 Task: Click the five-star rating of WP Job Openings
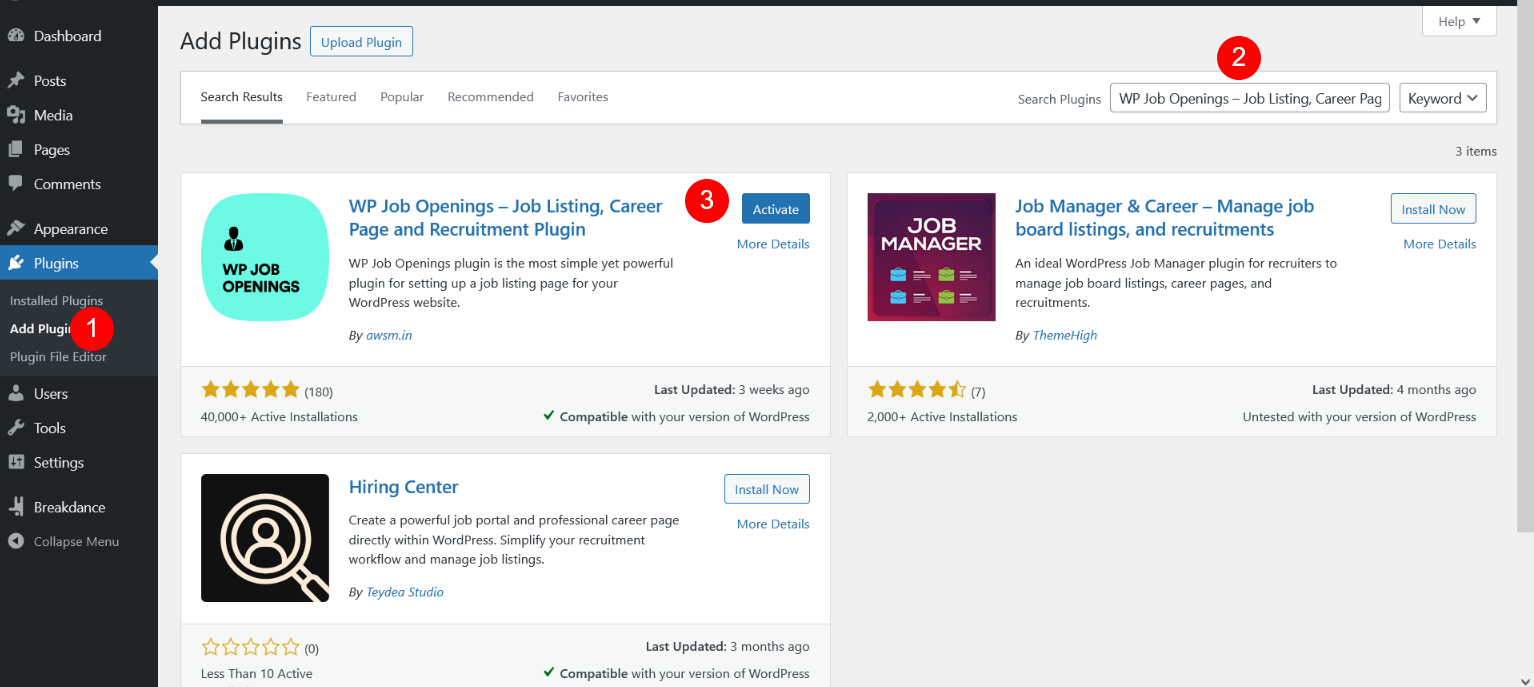pyautogui.click(x=250, y=390)
